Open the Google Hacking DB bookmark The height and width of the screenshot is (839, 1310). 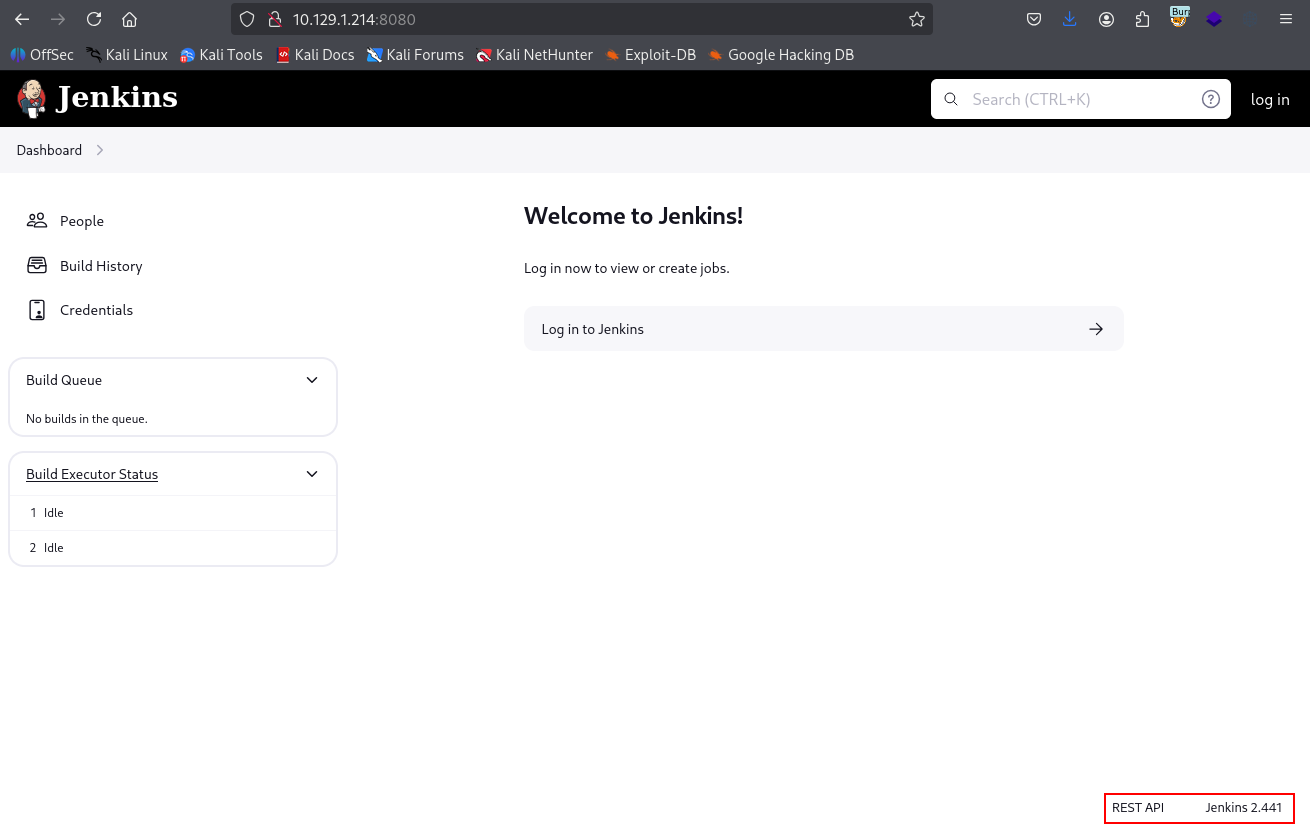[x=782, y=55]
